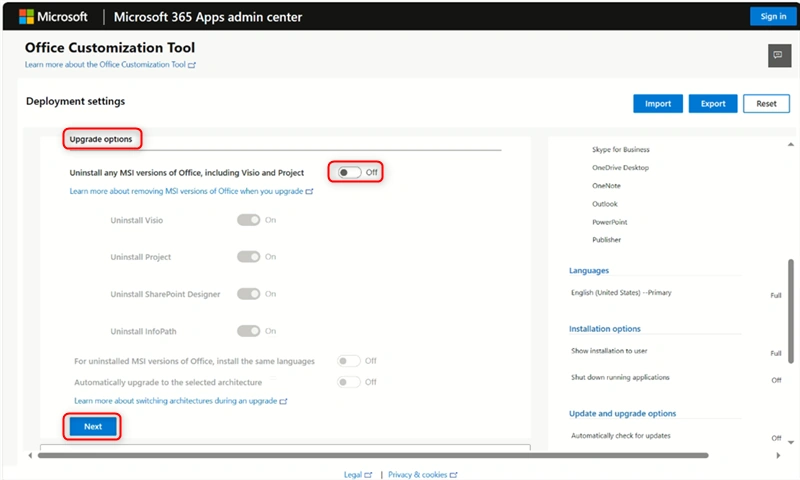Click Show installation to user entry
800x480 pixels.
tap(609, 351)
